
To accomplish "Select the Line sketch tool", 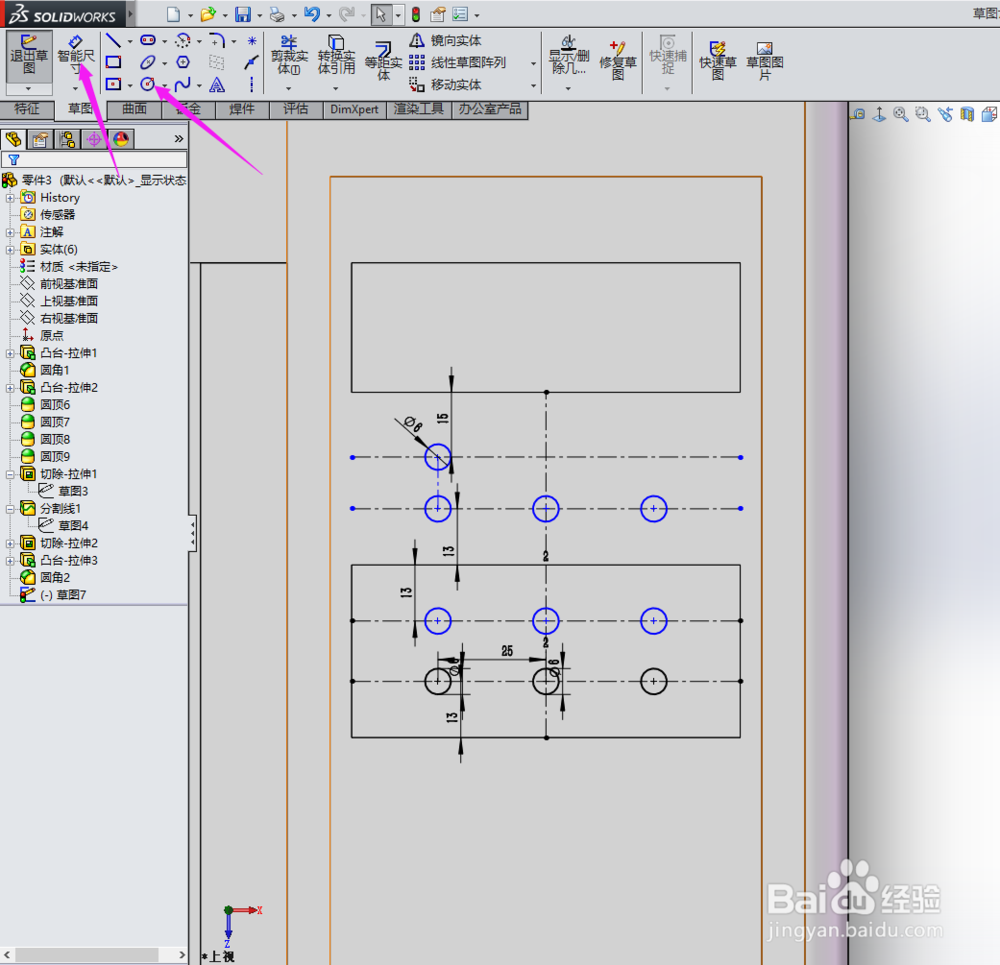I will pos(113,41).
